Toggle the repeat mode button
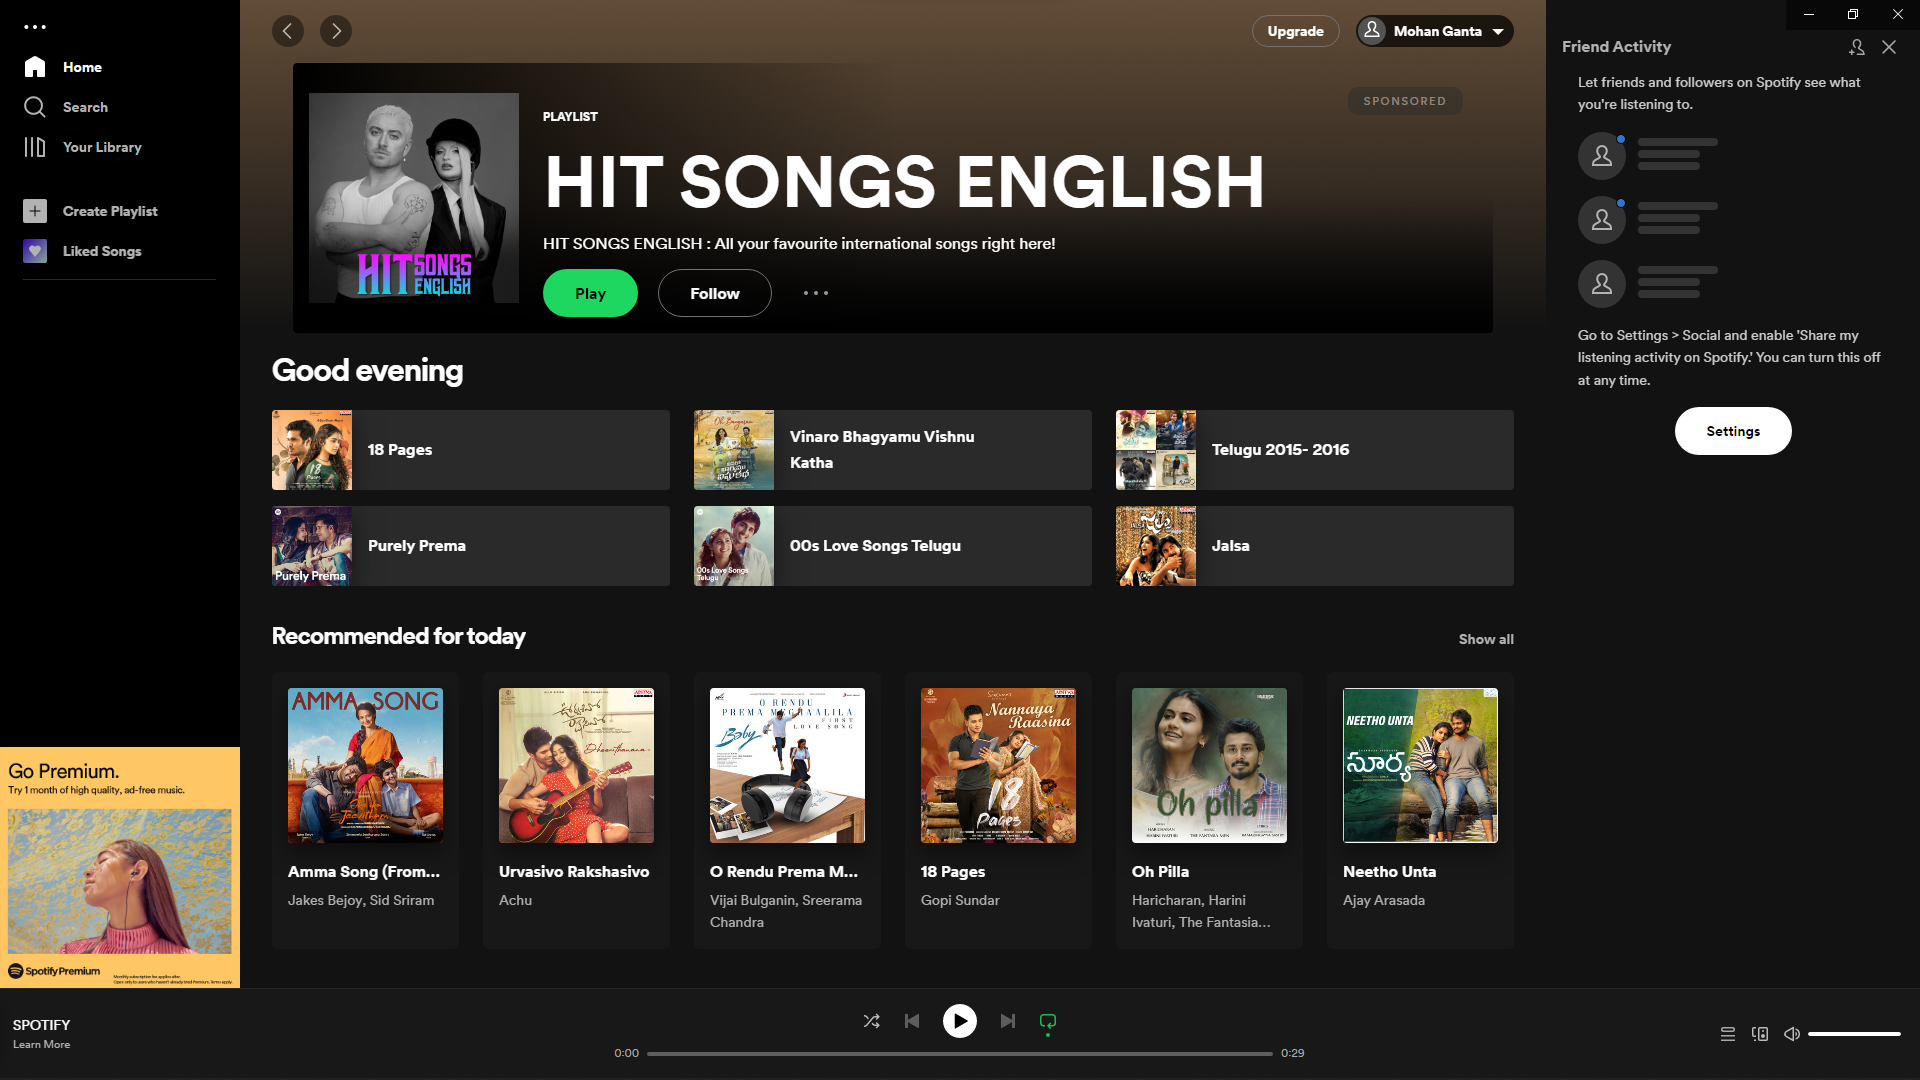 click(x=1048, y=1021)
